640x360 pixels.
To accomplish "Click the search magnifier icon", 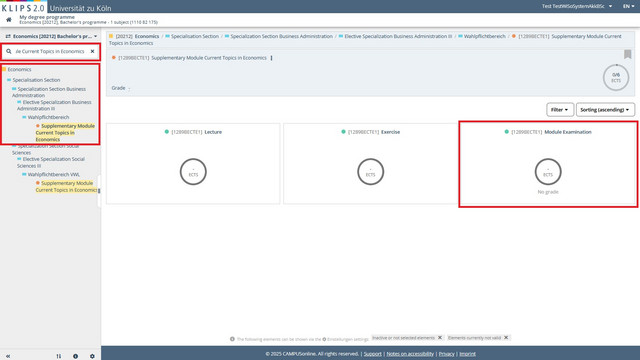I will coord(9,51).
